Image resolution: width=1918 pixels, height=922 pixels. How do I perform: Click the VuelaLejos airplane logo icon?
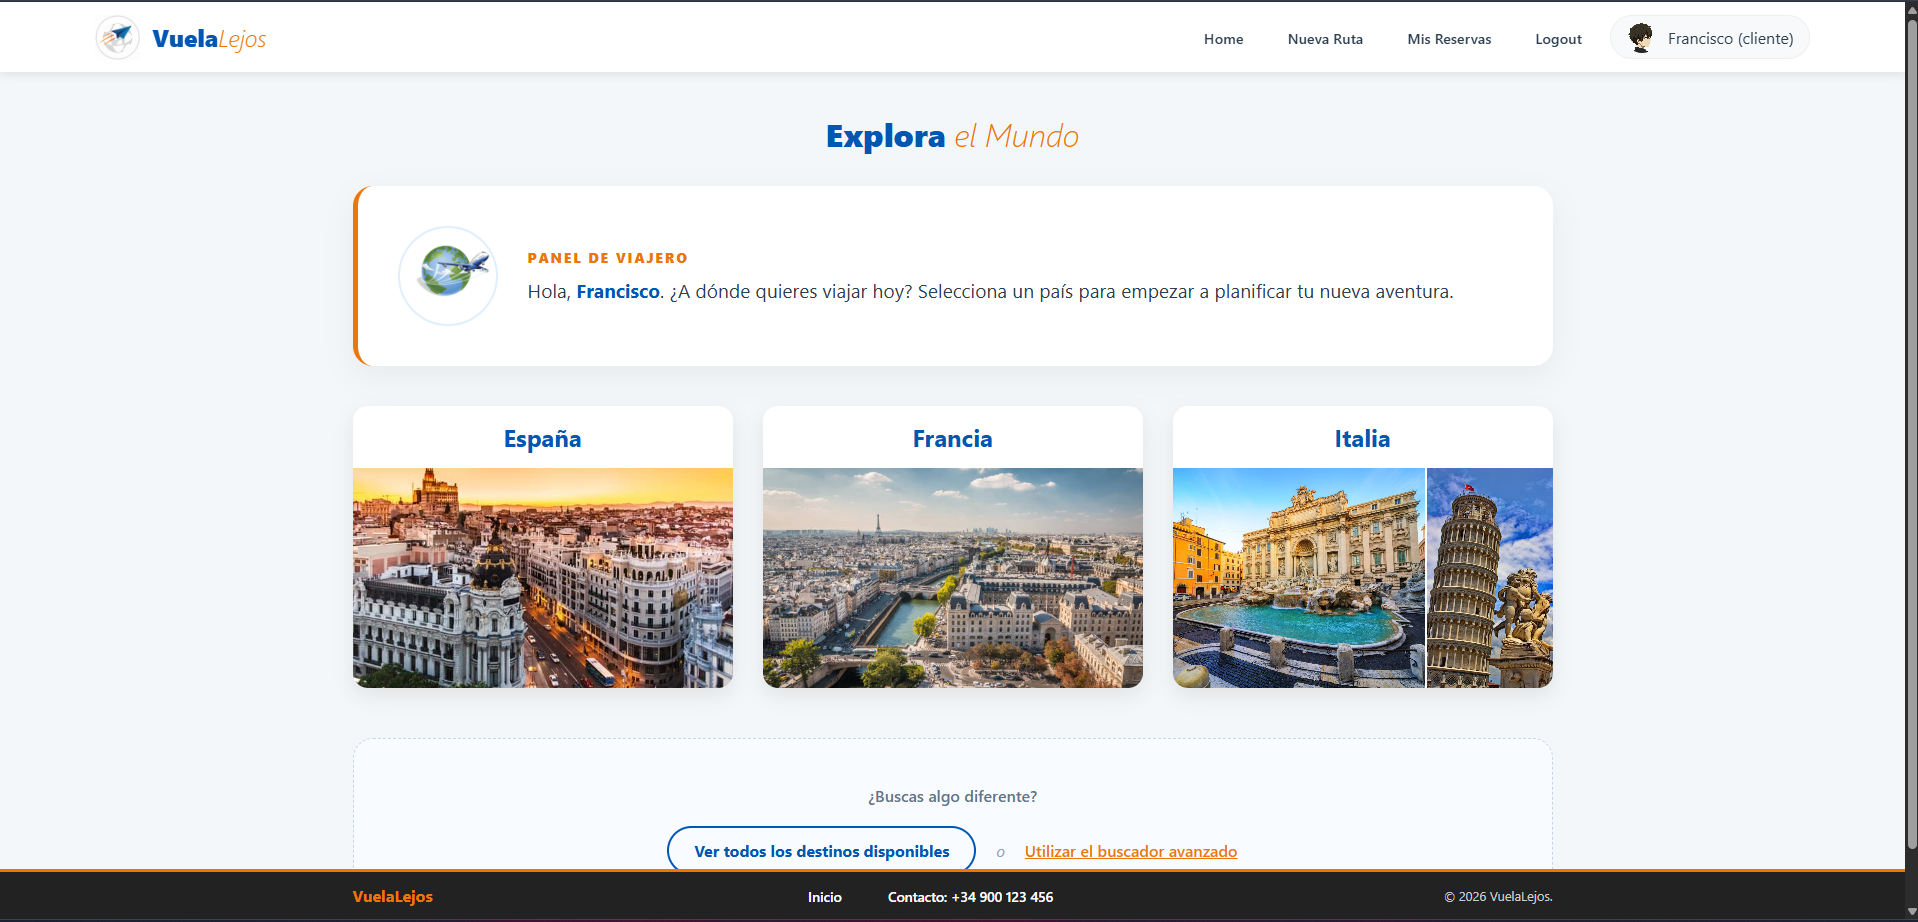click(x=118, y=38)
